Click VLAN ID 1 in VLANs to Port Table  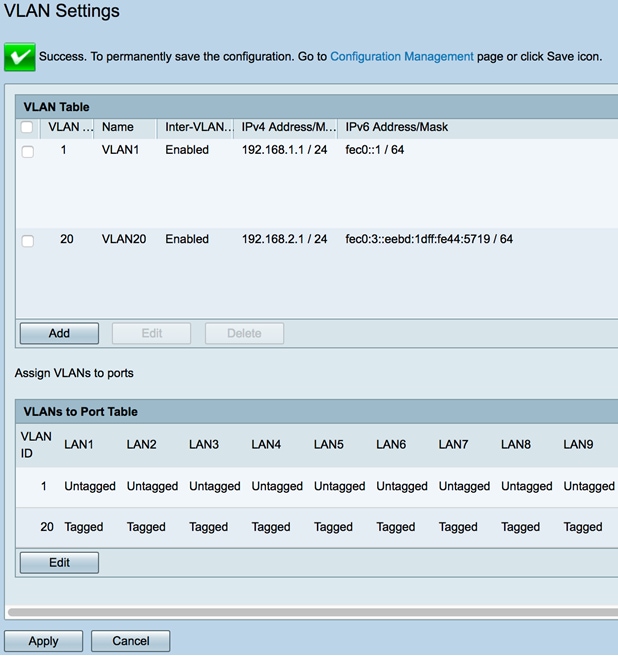coord(44,487)
